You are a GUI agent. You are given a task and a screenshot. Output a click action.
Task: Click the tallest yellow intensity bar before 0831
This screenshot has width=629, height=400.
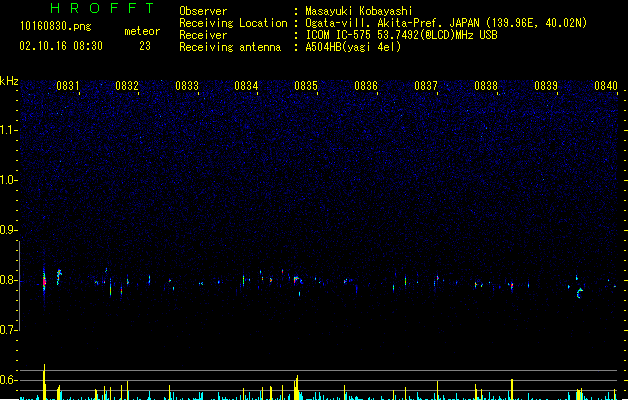point(44,382)
